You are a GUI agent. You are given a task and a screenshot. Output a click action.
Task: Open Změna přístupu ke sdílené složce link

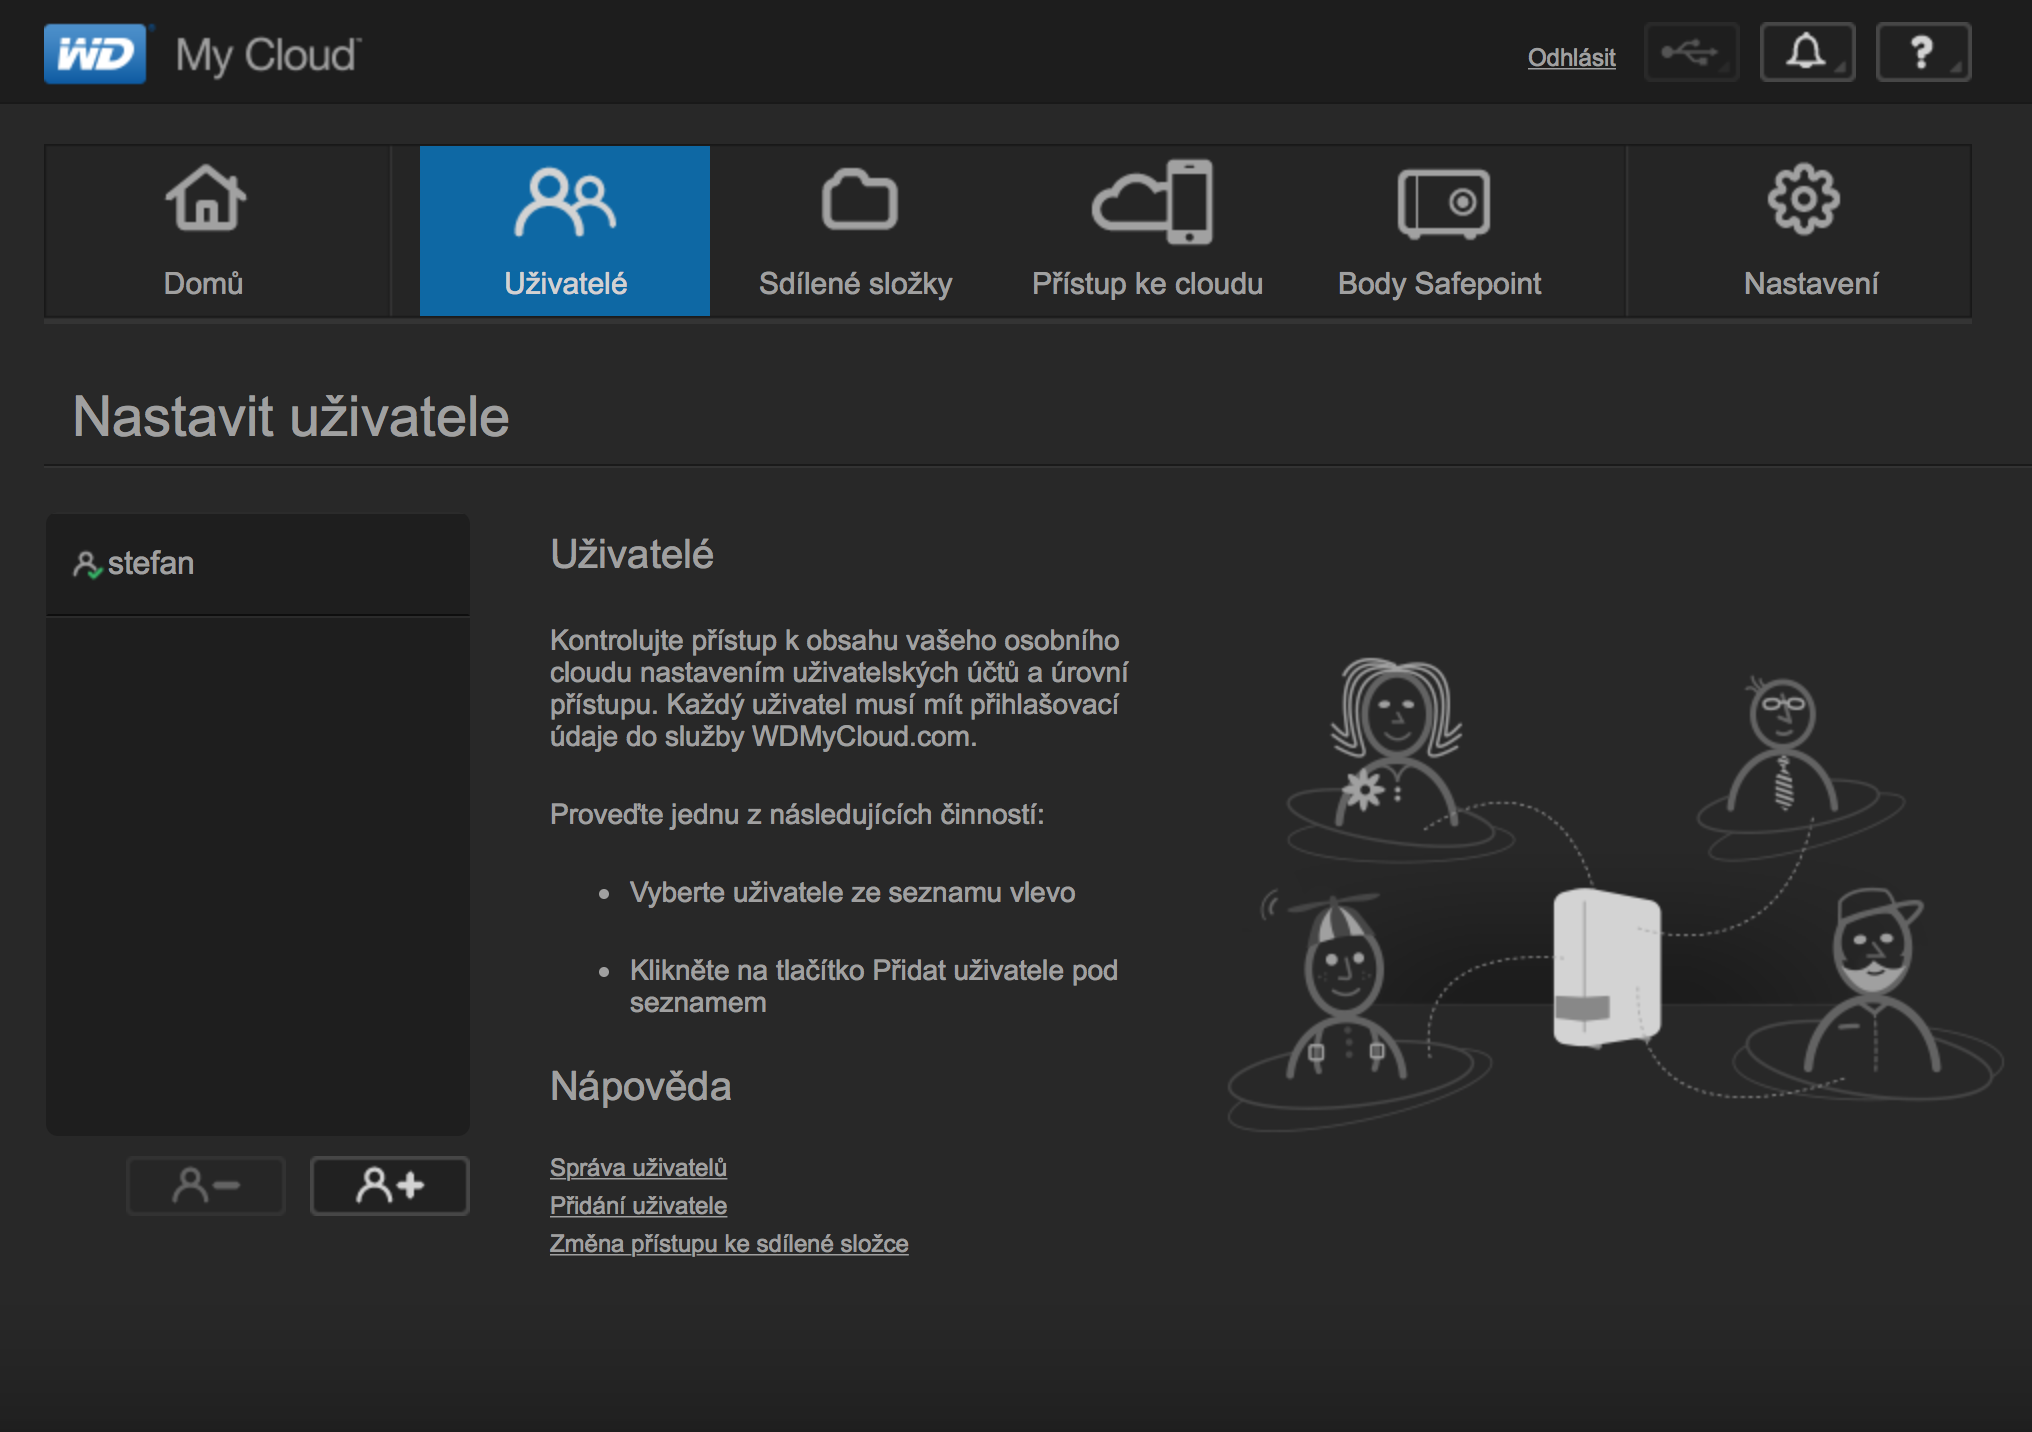(x=729, y=1244)
